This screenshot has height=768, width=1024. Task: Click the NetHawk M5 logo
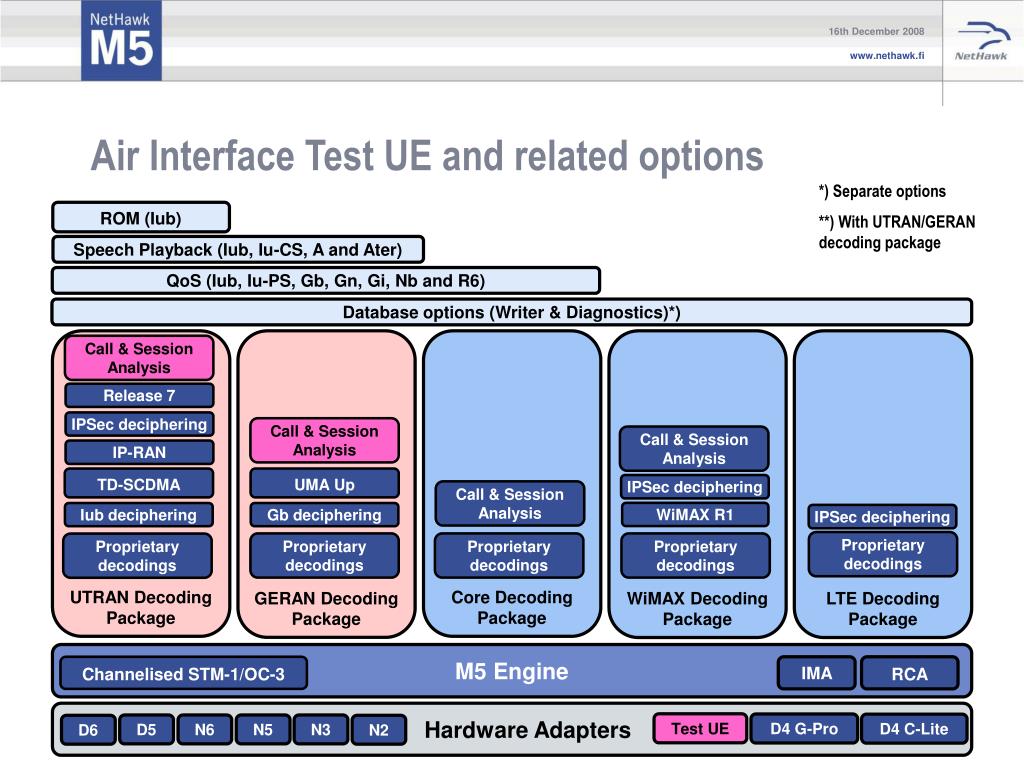(x=121, y=40)
